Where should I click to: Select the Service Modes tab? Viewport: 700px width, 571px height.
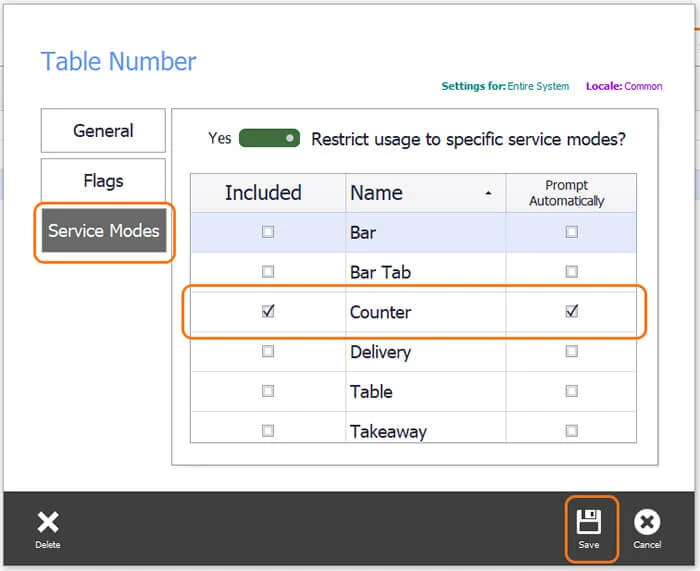point(104,231)
